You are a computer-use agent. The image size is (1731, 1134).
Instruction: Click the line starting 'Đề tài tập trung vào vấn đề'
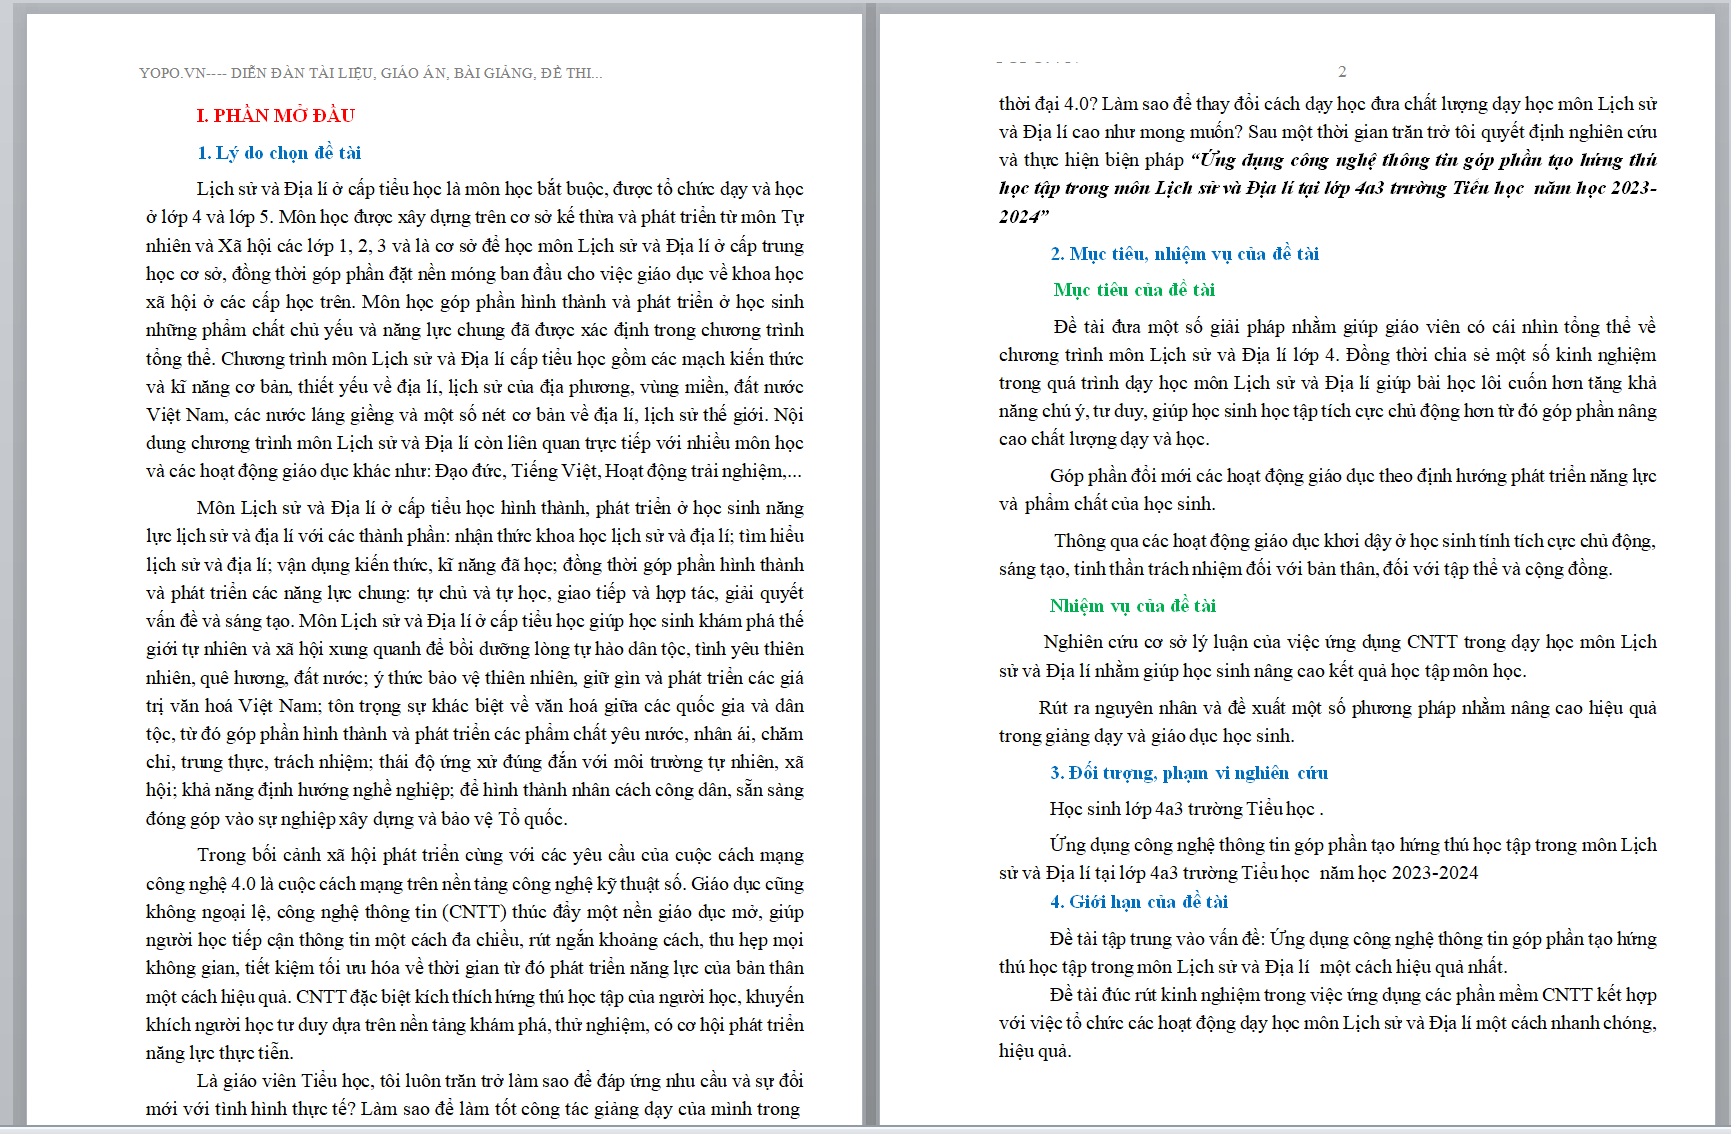tap(1353, 939)
